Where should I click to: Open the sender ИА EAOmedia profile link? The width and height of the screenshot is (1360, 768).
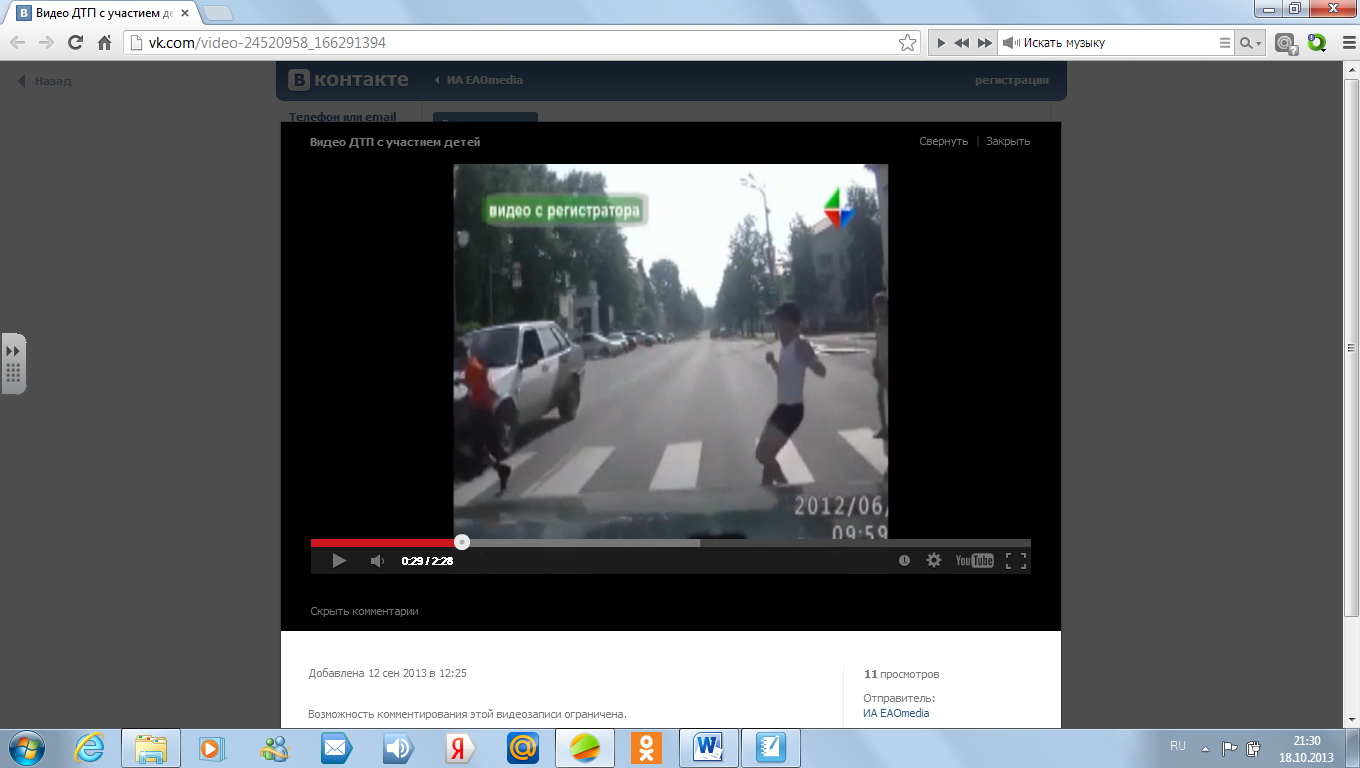tap(896, 713)
